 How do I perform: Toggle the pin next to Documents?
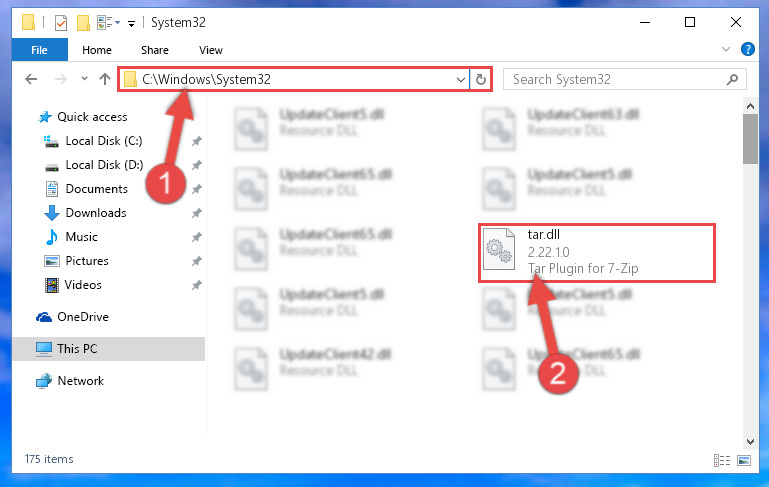[196, 189]
